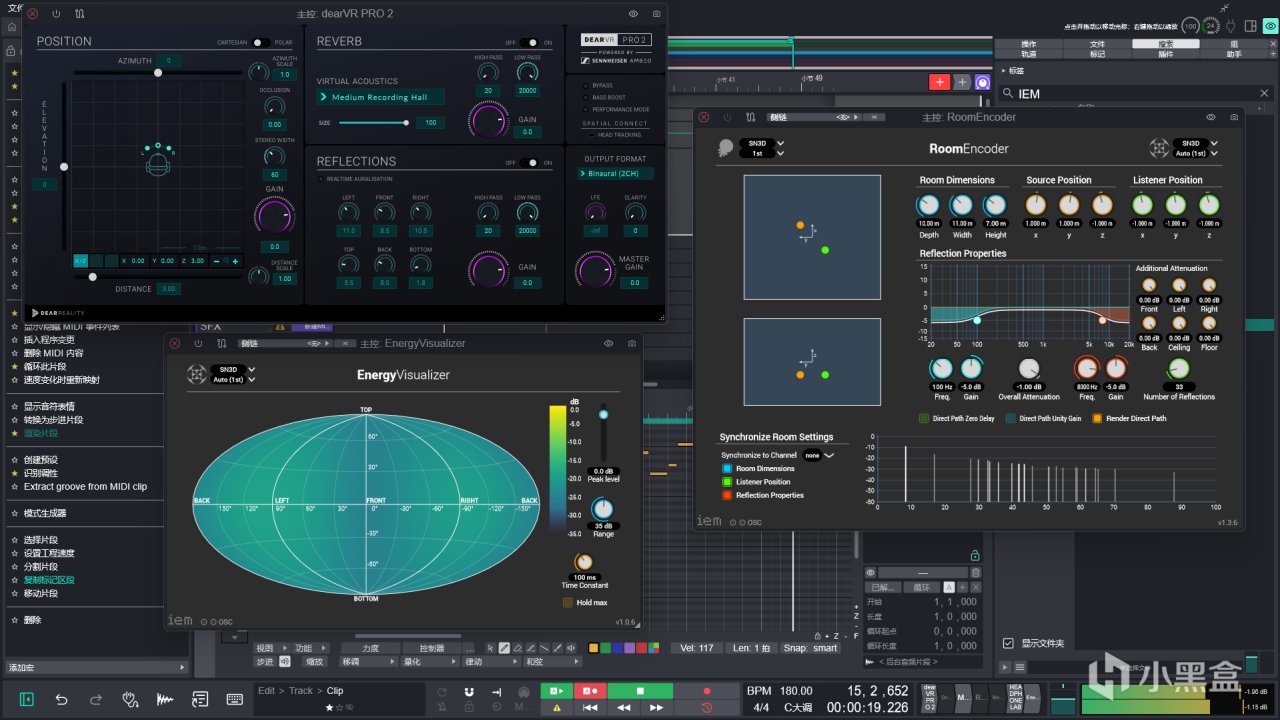The width and height of the screenshot is (1280, 720).
Task: Click Redo arrow in bottom toolbar
Action: point(96,699)
